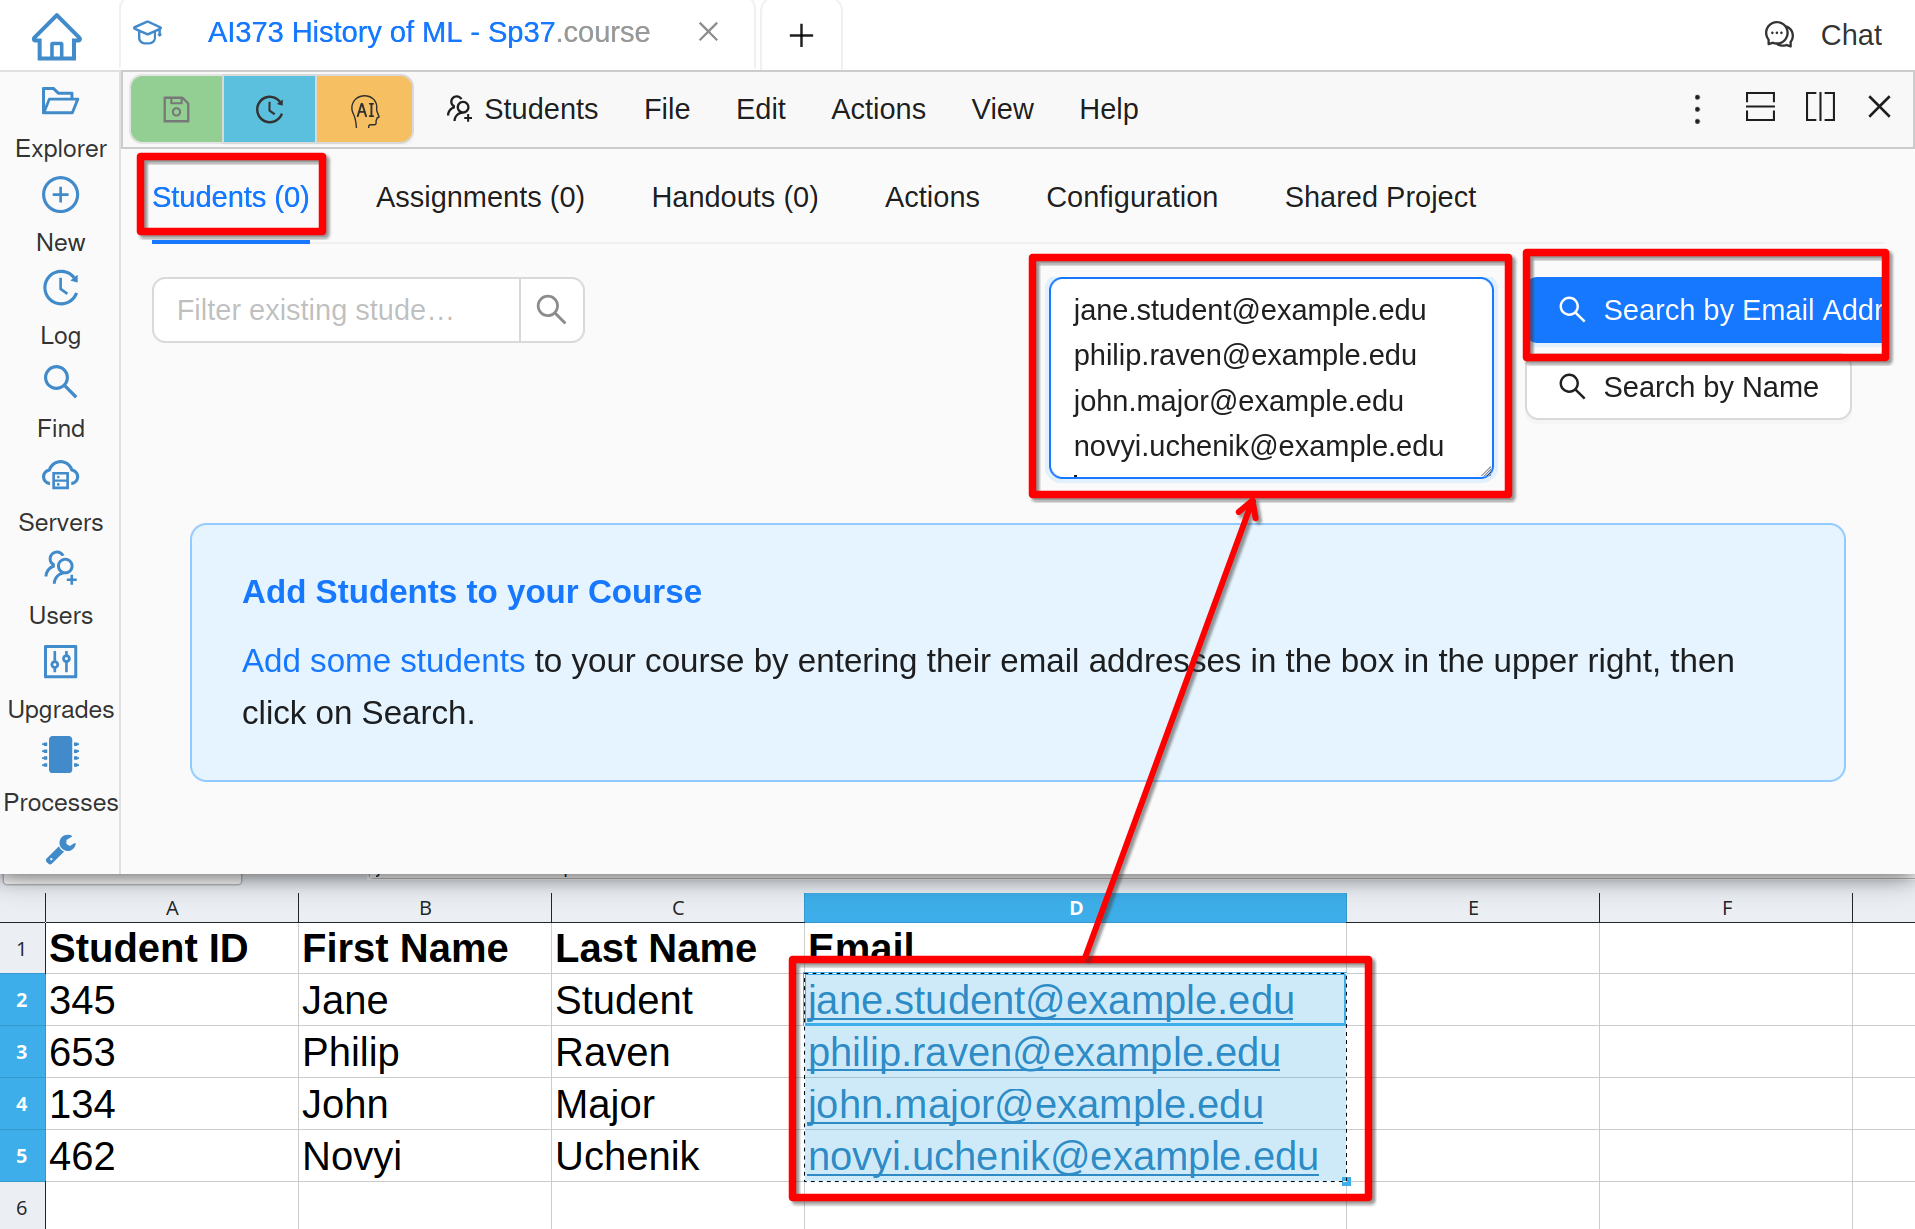Click the green Save icon button
Viewport: 1915px width, 1229px height.
click(177, 109)
